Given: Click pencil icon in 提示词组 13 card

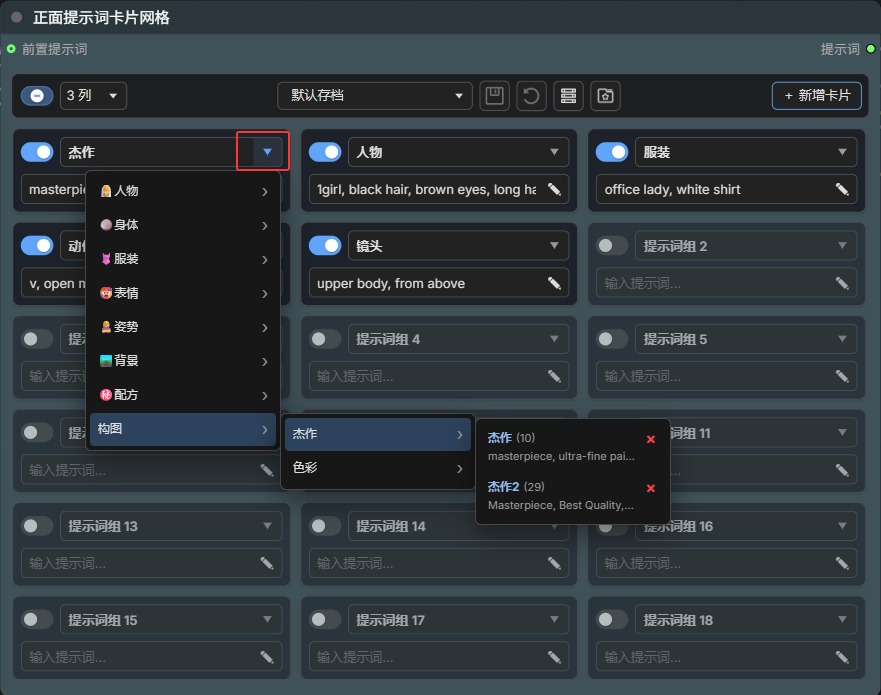Looking at the screenshot, I should (267, 563).
